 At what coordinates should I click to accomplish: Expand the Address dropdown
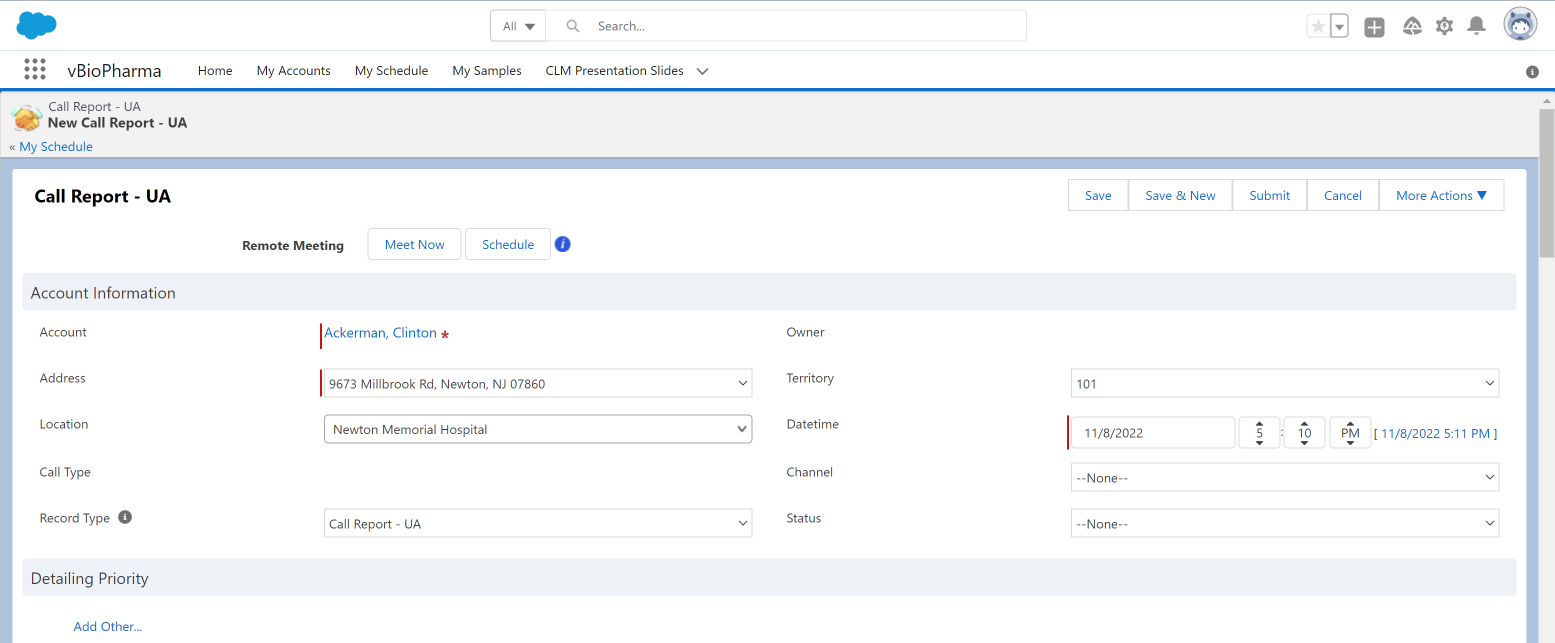pyautogui.click(x=742, y=384)
